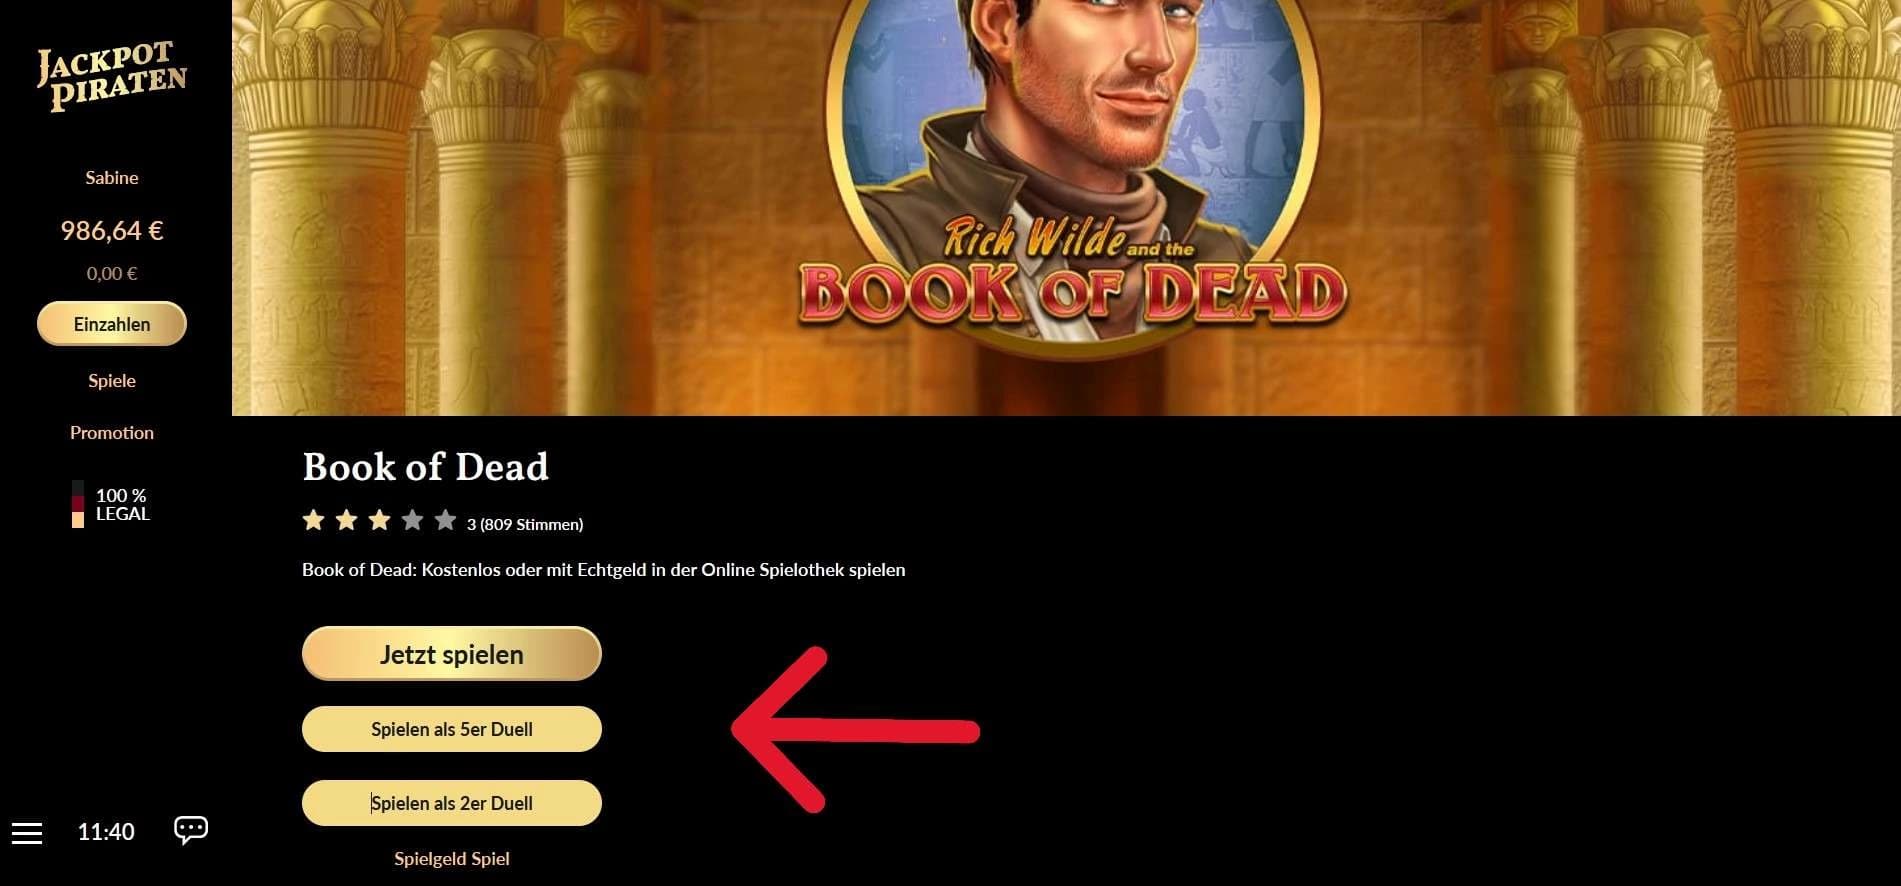This screenshot has height=886, width=1901.
Task: Click the Jackpot Piraten logo
Action: point(112,76)
